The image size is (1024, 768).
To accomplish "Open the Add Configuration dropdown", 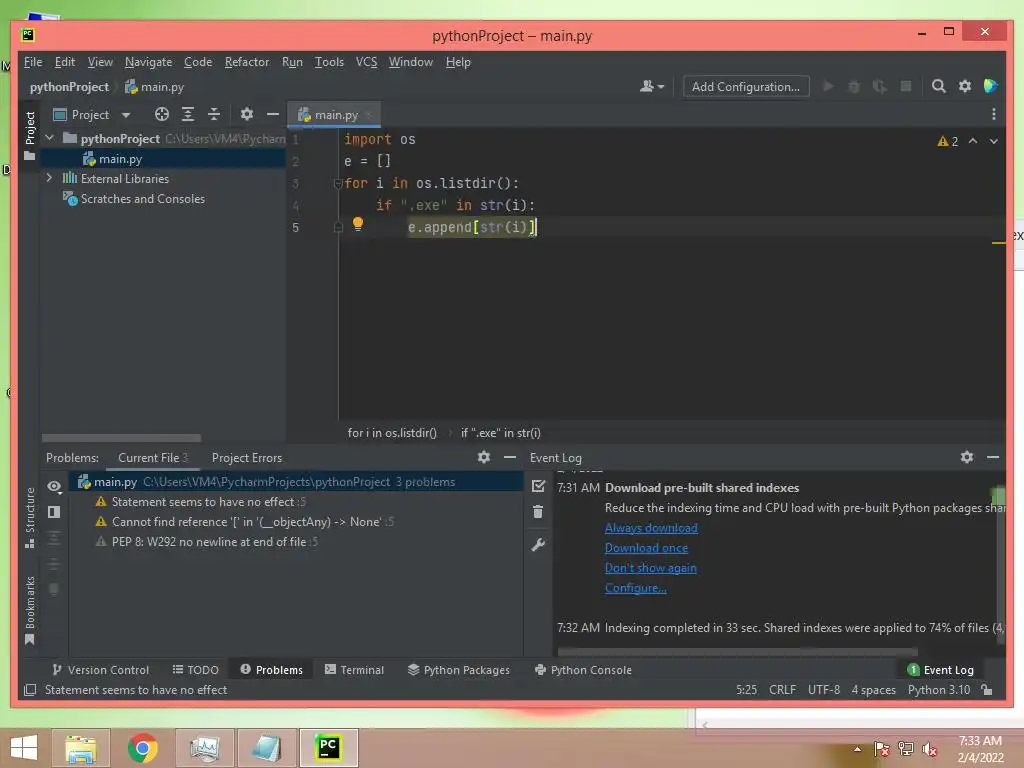I will (x=746, y=86).
